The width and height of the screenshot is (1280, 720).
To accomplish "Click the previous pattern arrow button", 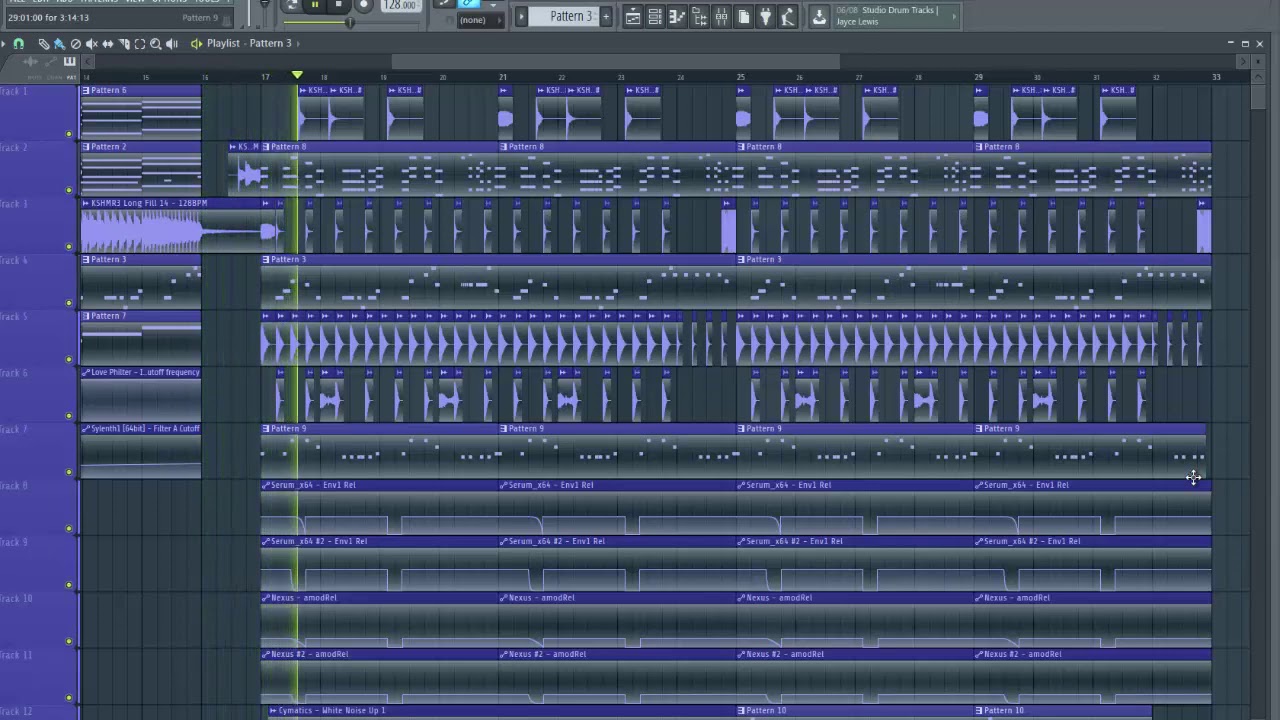I will [521, 16].
